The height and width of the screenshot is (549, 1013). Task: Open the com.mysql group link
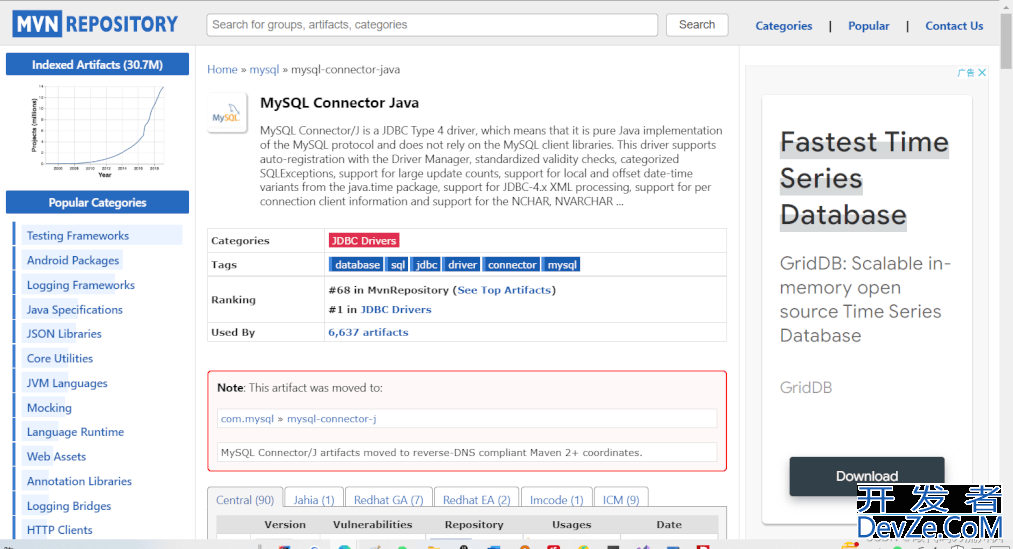pyautogui.click(x=247, y=419)
